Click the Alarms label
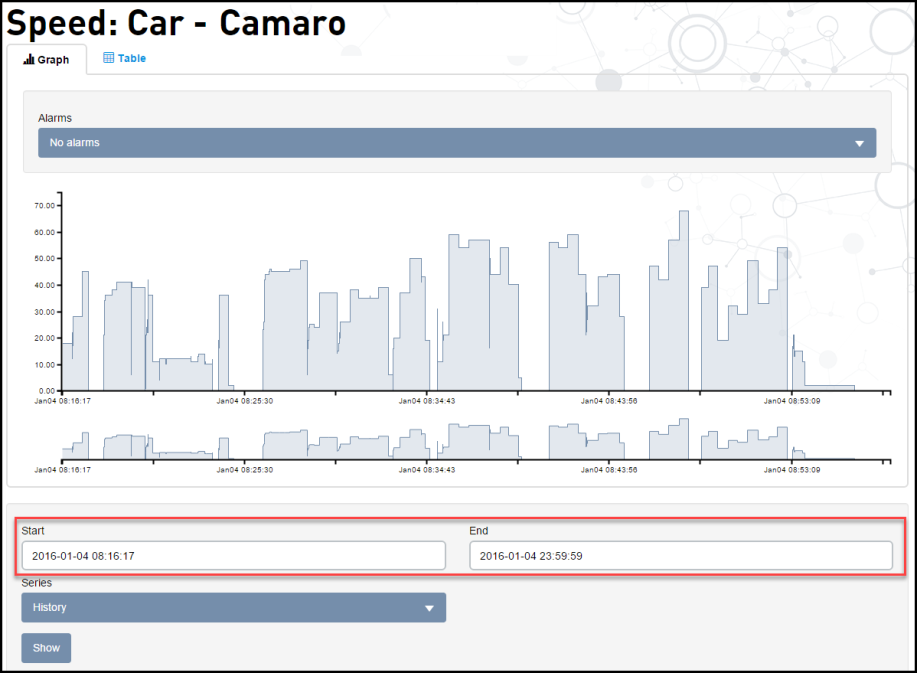This screenshot has width=917, height=673. click(x=55, y=118)
